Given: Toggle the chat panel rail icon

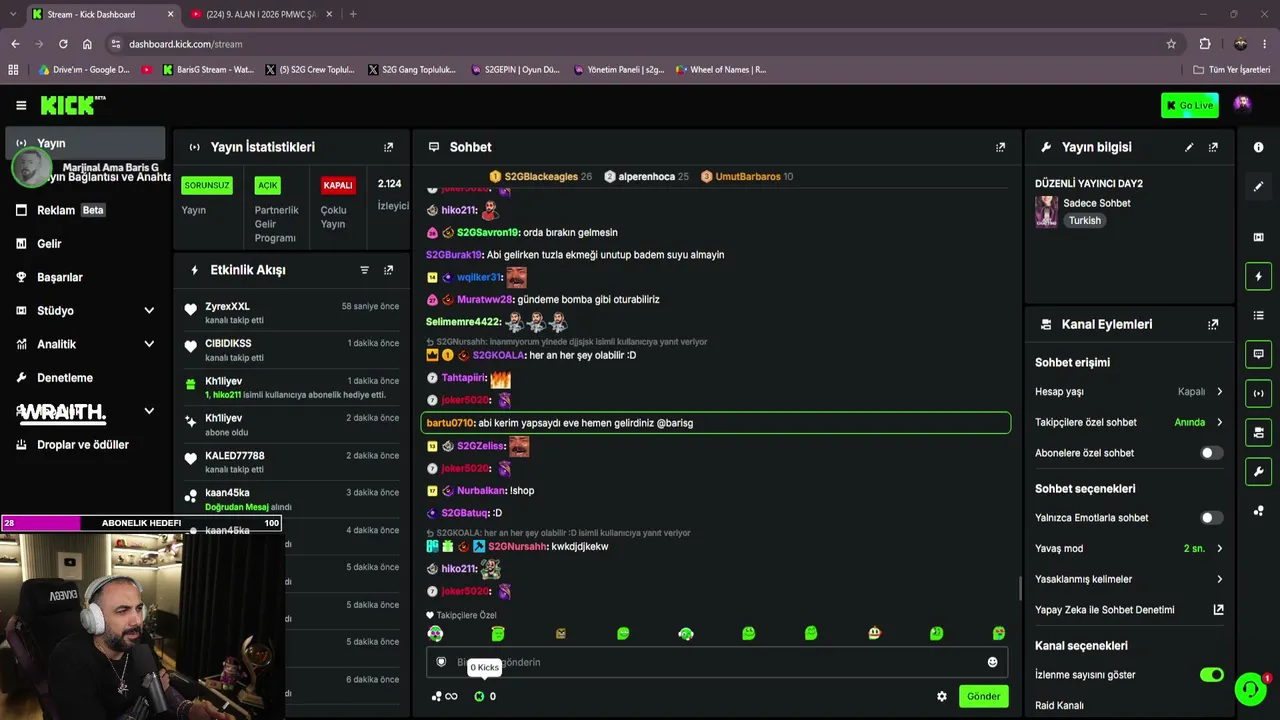Looking at the screenshot, I should coord(1258,354).
